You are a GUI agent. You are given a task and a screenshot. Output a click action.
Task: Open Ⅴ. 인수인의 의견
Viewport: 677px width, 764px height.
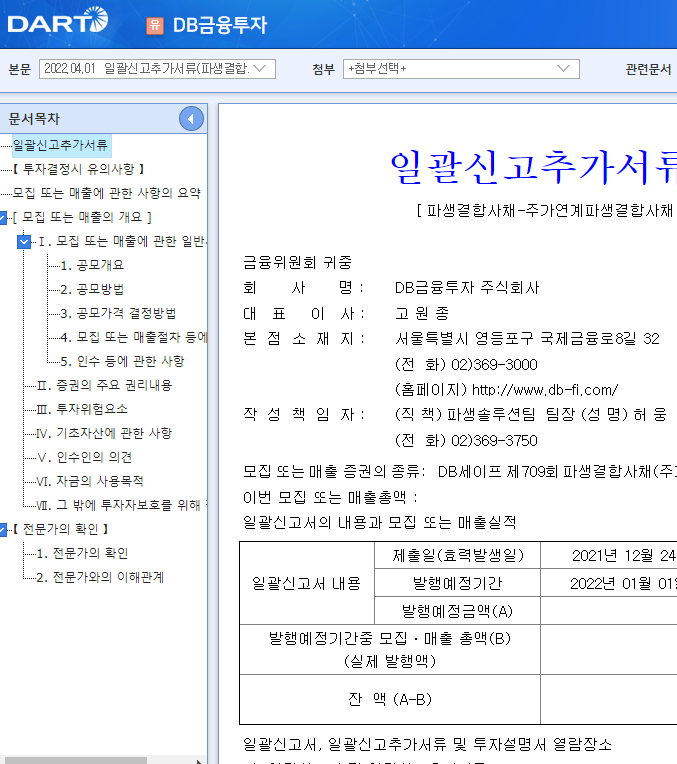(84, 457)
